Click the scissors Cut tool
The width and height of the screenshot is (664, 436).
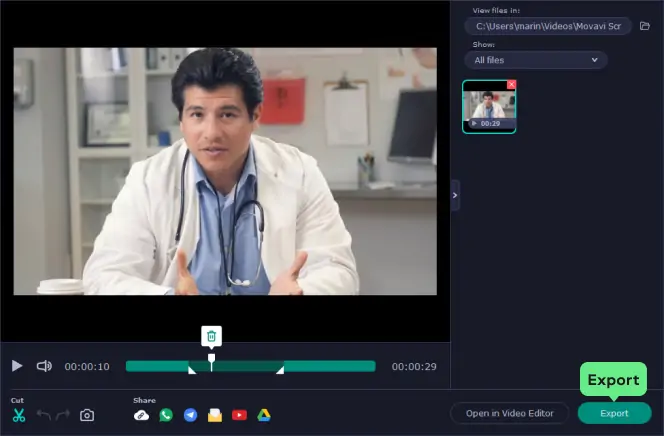pyautogui.click(x=19, y=415)
